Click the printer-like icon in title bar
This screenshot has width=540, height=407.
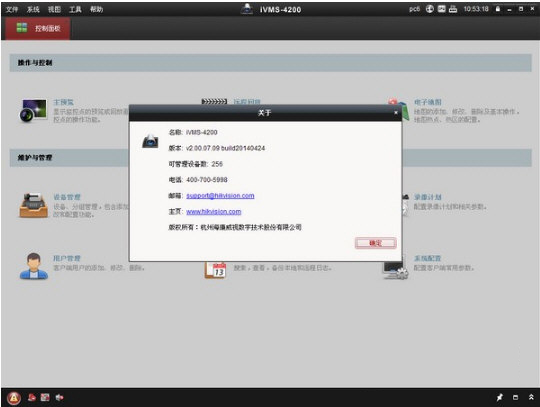[x=453, y=9]
